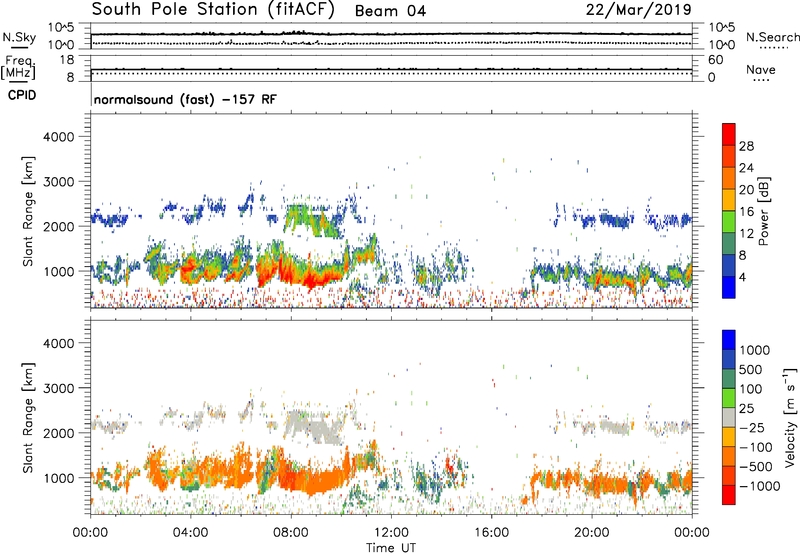This screenshot has width=800, height=554.
Task: Click the "3000" range tick of the velocity panel
Action: click(x=58, y=388)
